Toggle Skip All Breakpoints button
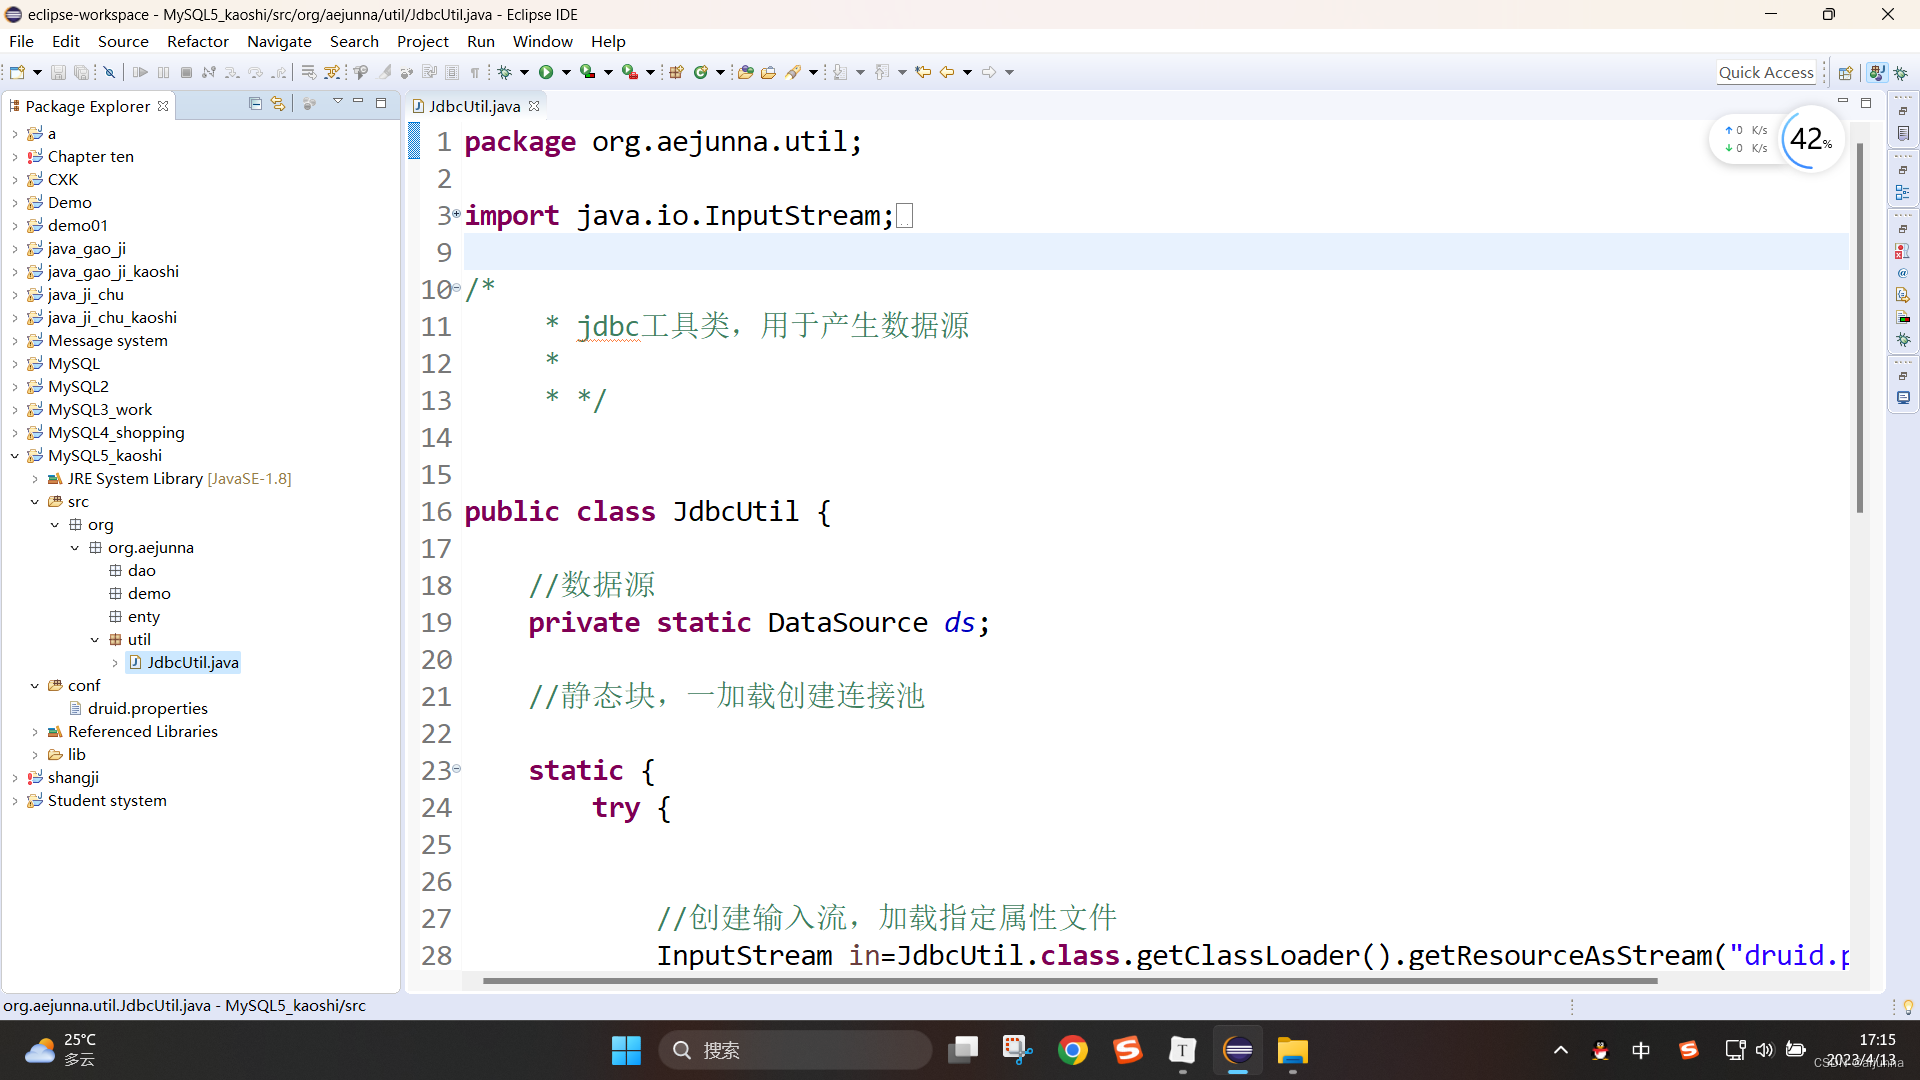This screenshot has width=1920, height=1080. click(110, 72)
